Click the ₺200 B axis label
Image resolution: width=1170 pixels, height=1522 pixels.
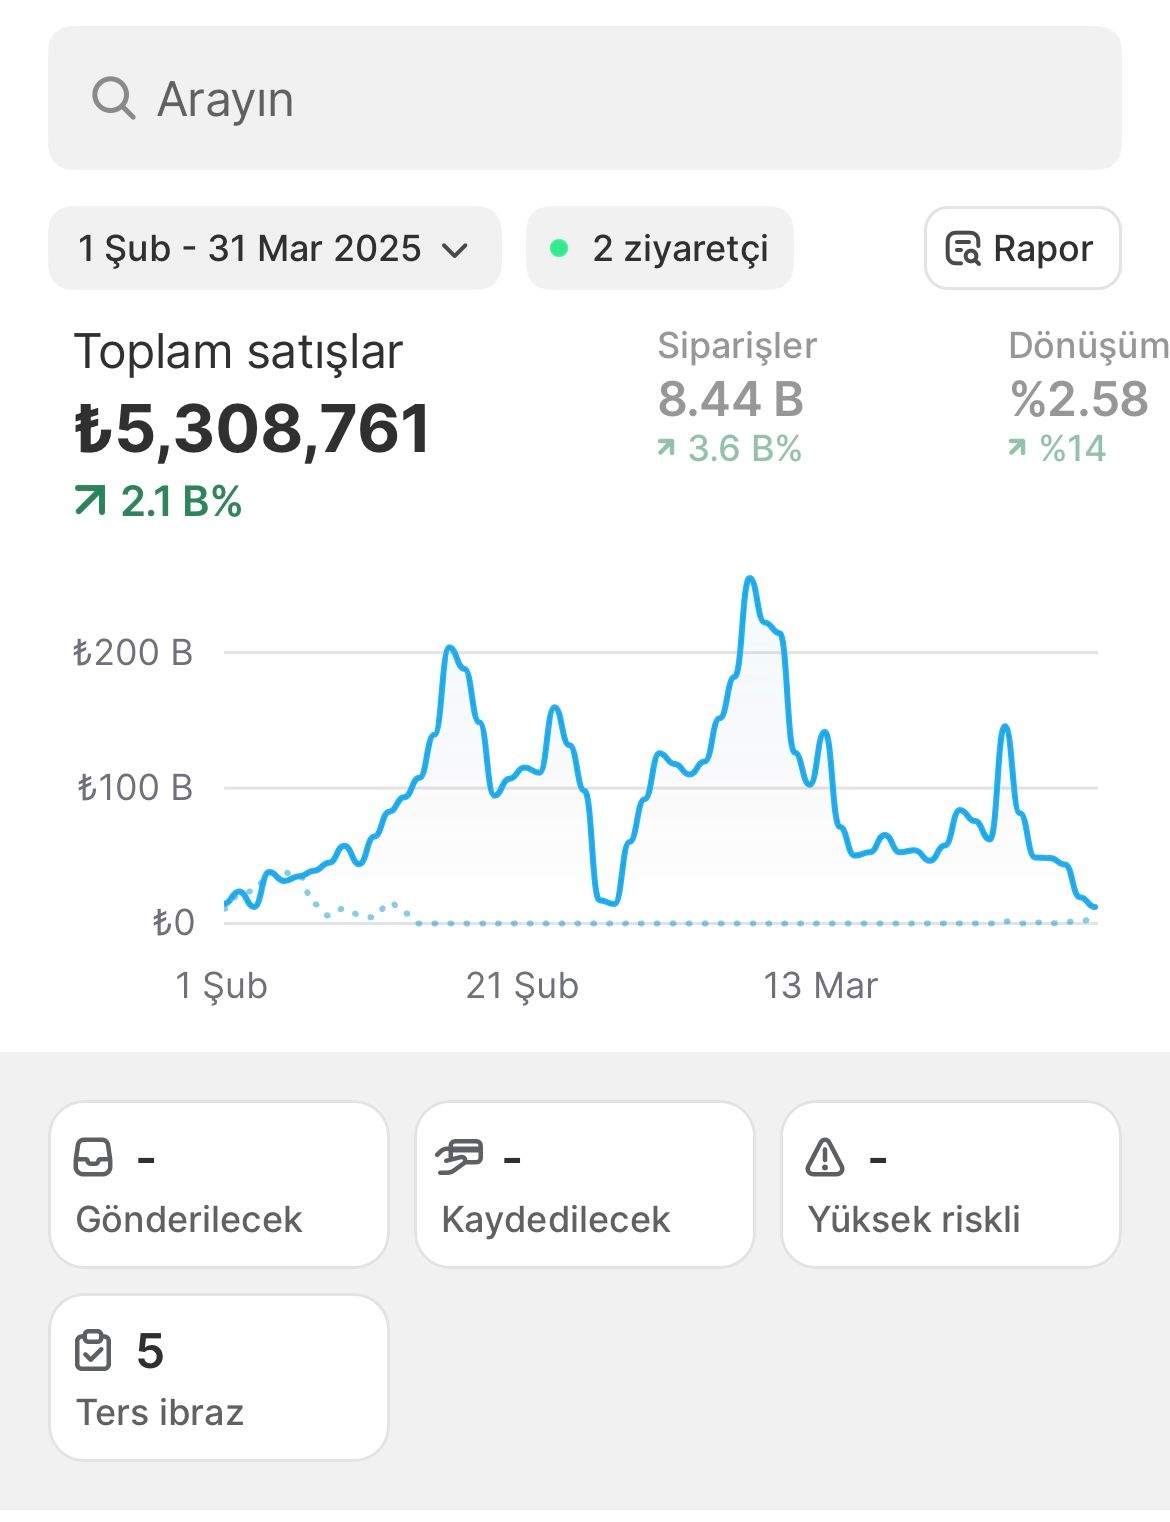pyautogui.click(x=133, y=653)
